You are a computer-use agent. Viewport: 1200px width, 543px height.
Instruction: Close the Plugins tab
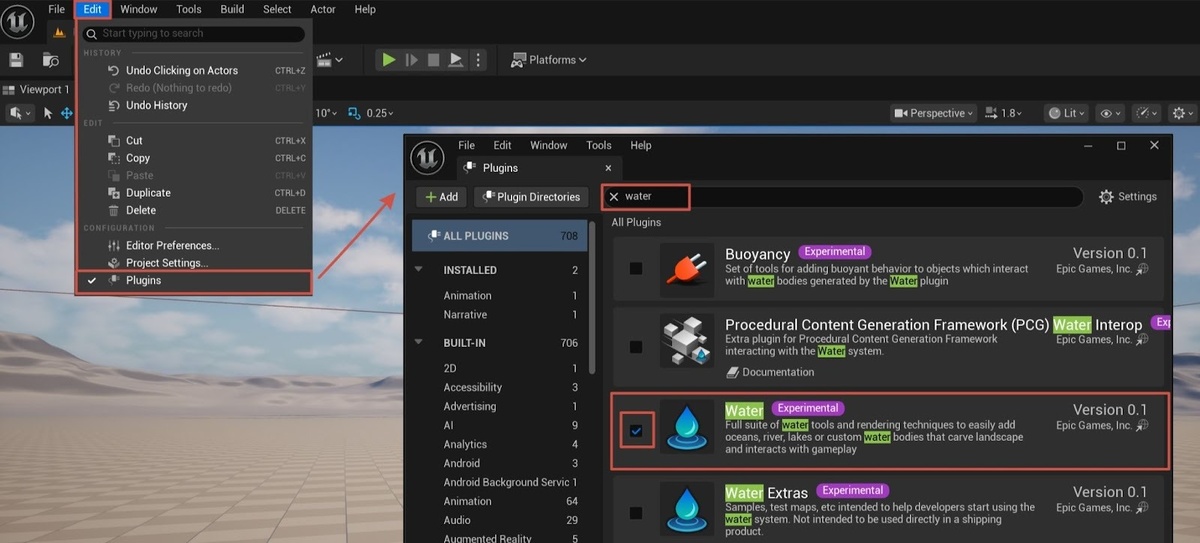click(x=608, y=168)
